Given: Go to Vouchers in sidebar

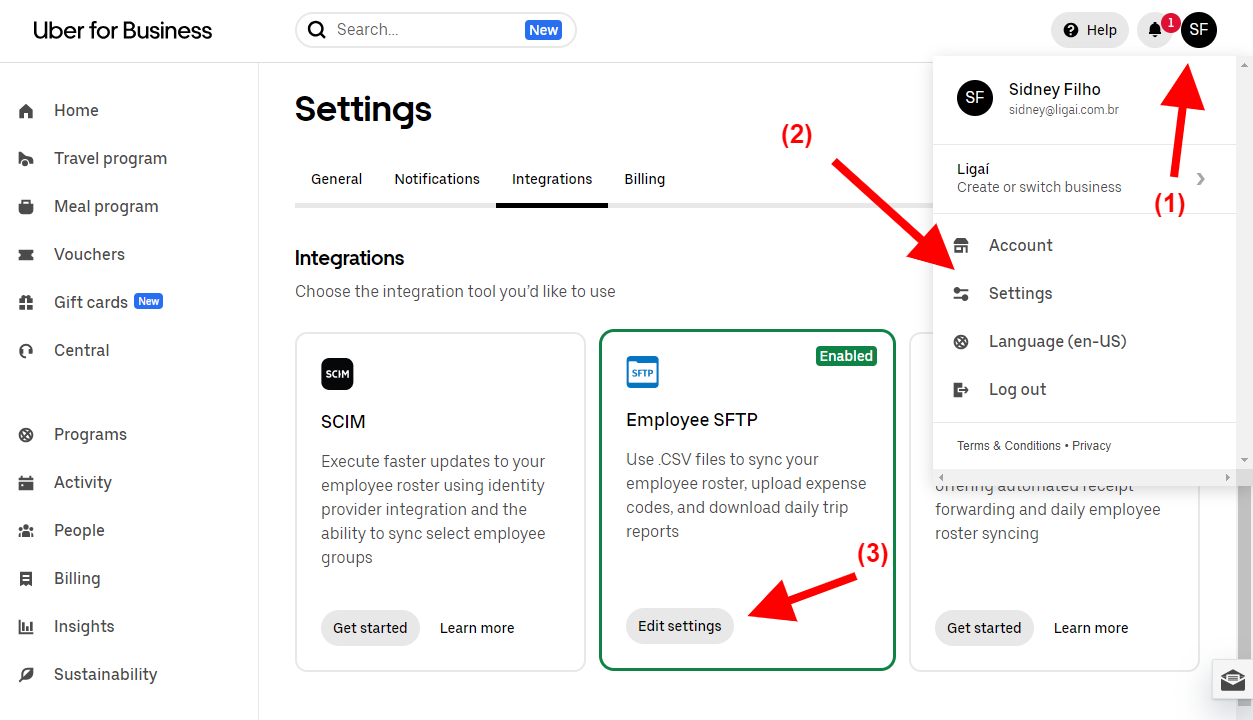Looking at the screenshot, I should [x=89, y=255].
